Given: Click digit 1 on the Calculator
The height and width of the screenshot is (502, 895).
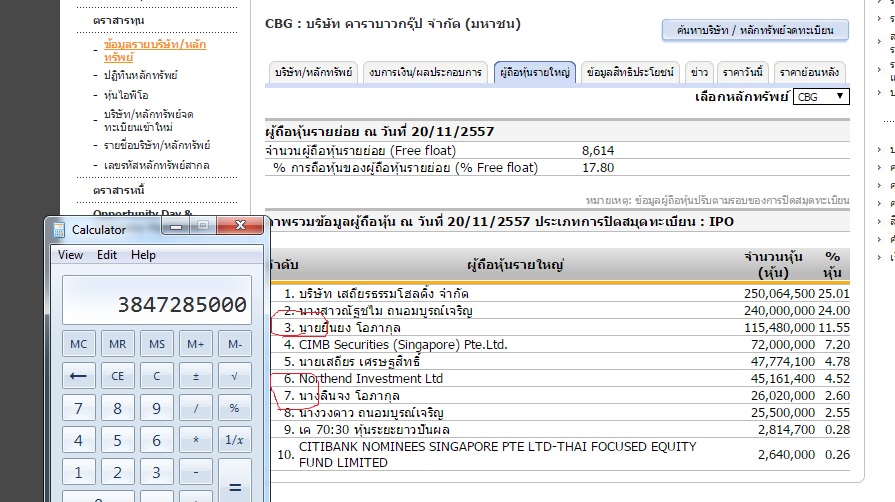Looking at the screenshot, I should (x=79, y=472).
